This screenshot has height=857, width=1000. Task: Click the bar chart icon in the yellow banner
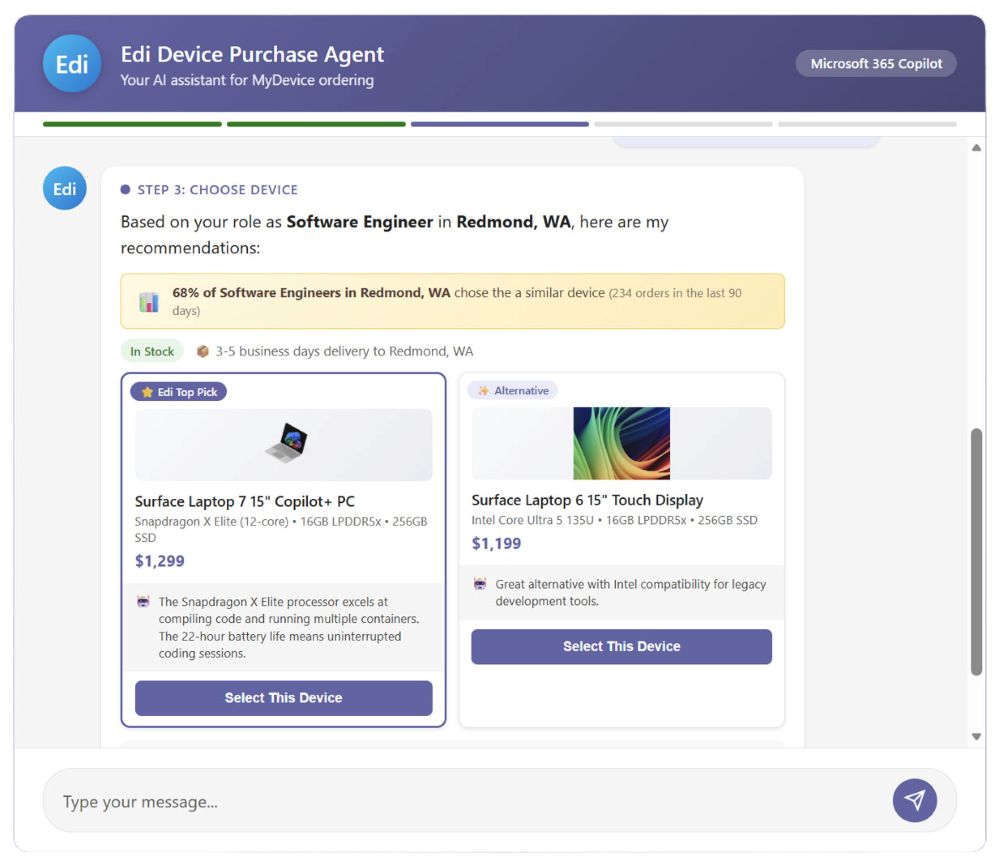pyautogui.click(x=149, y=302)
